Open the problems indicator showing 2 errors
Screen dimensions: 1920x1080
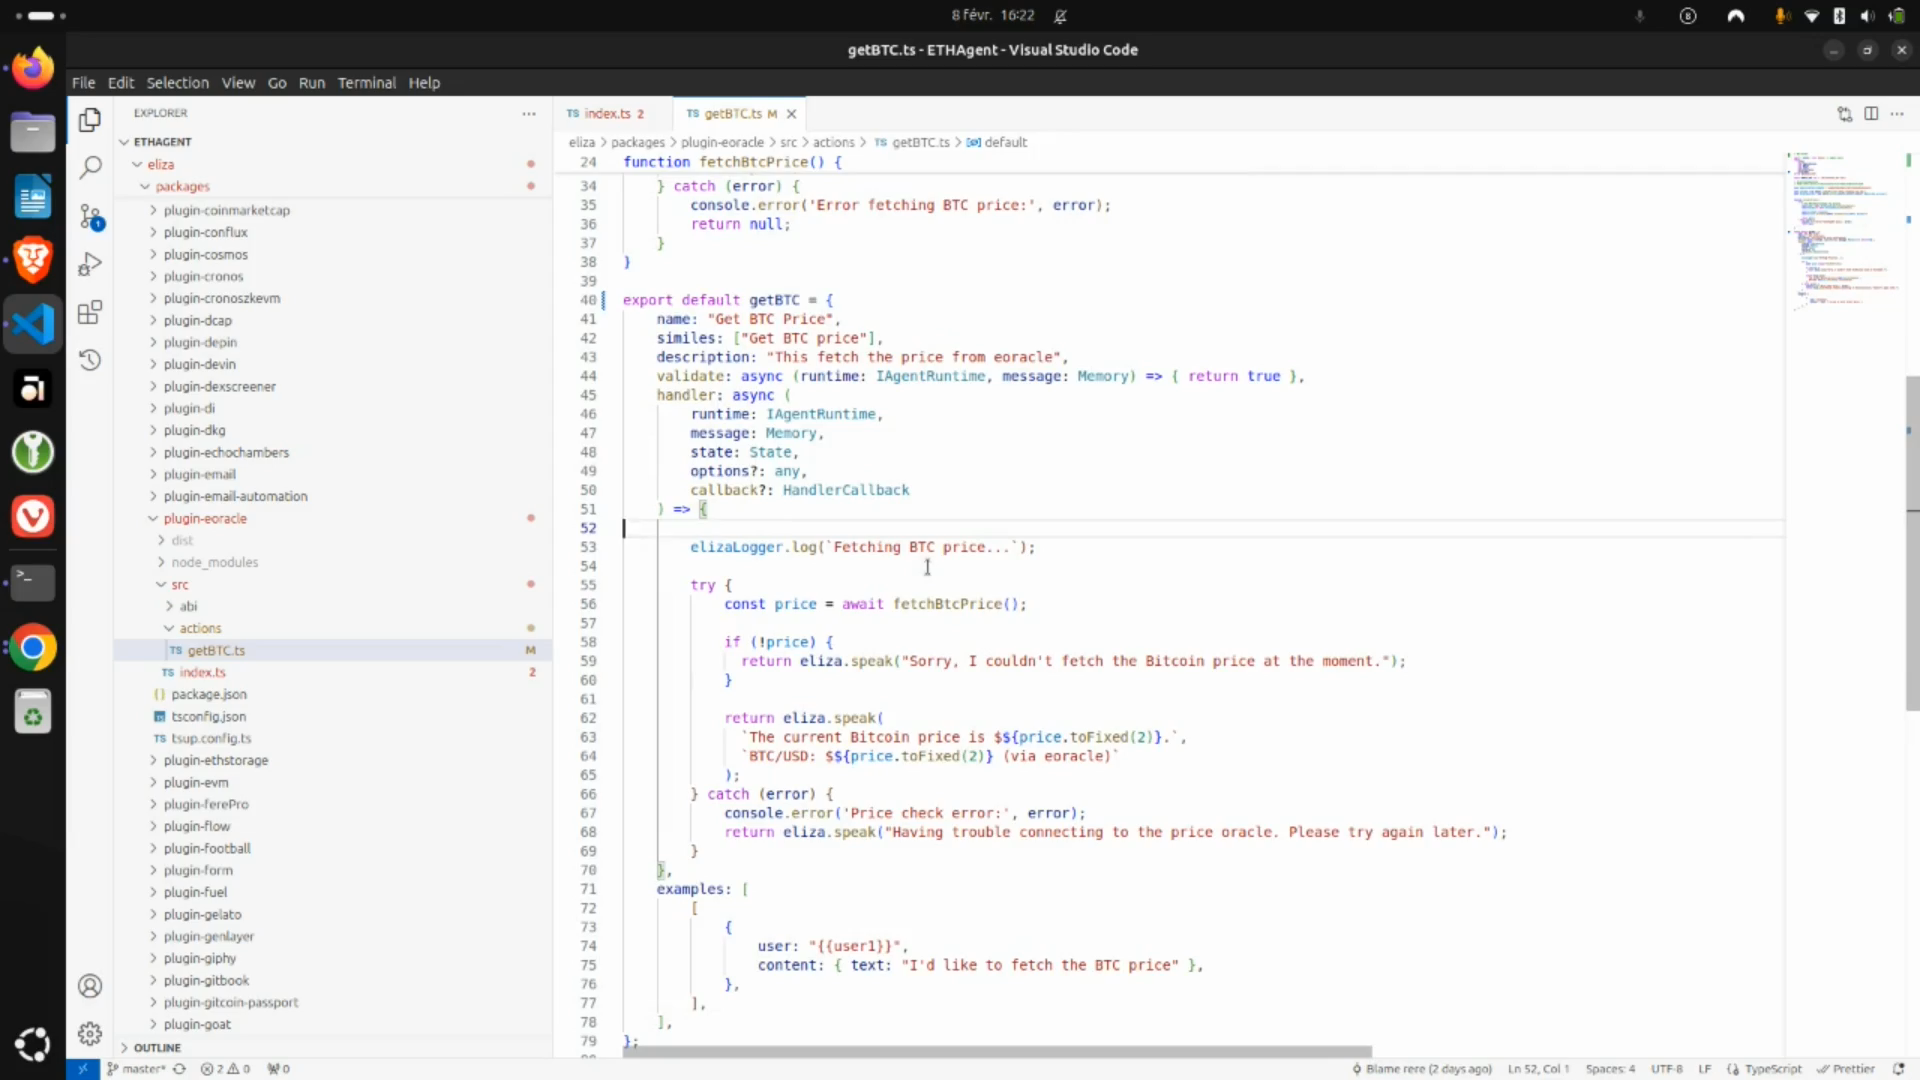[x=225, y=1069]
